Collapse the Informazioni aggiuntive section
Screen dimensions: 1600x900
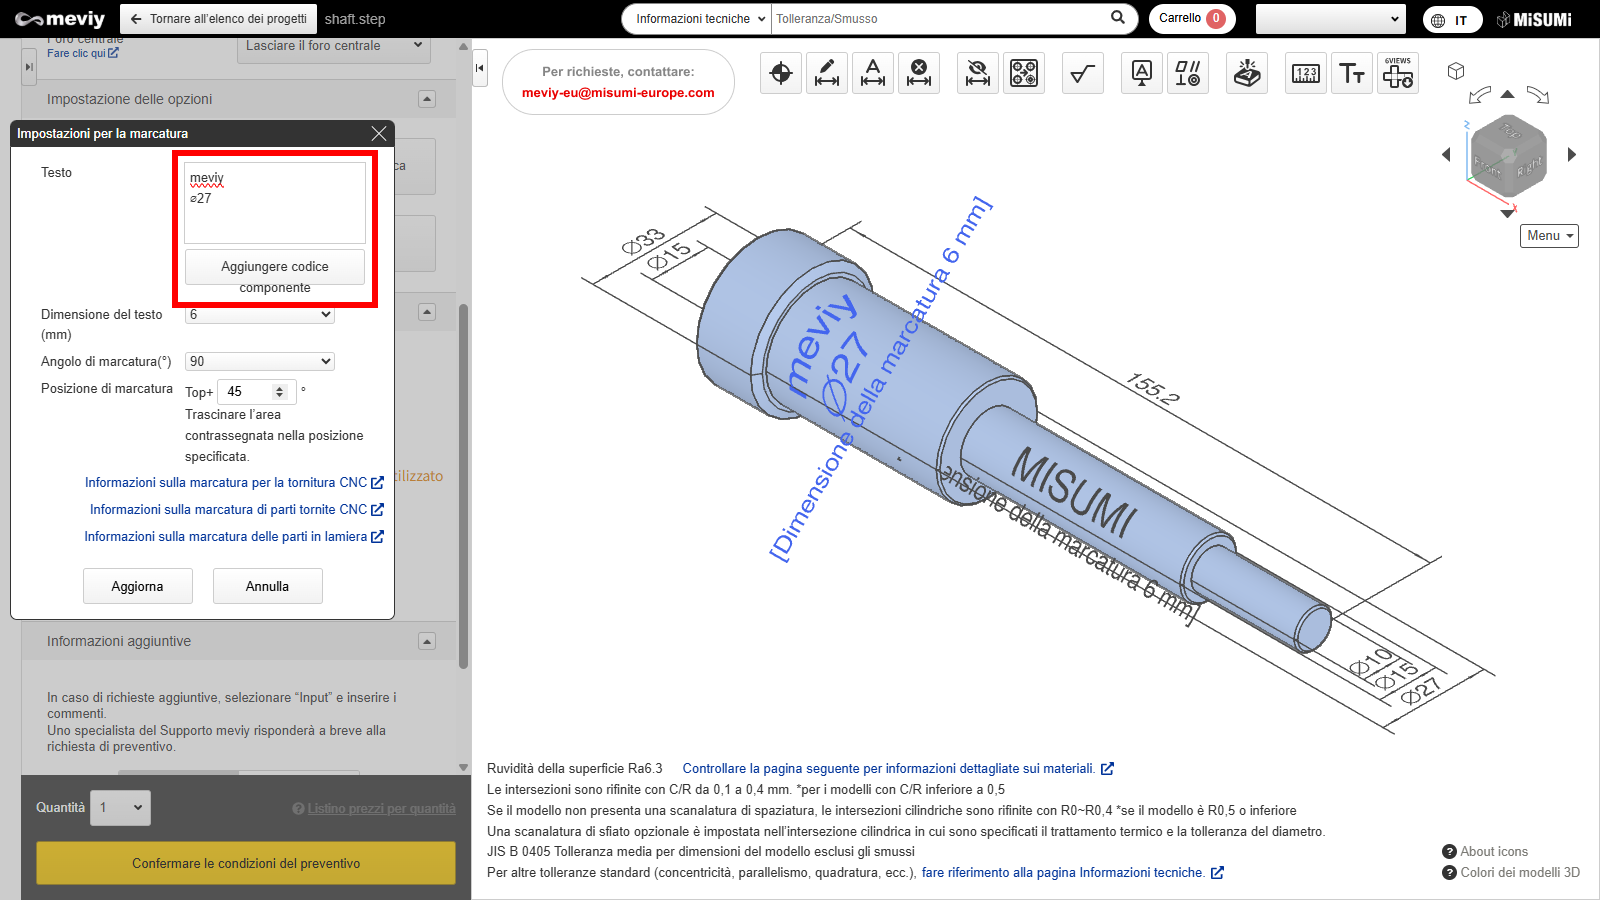(427, 641)
